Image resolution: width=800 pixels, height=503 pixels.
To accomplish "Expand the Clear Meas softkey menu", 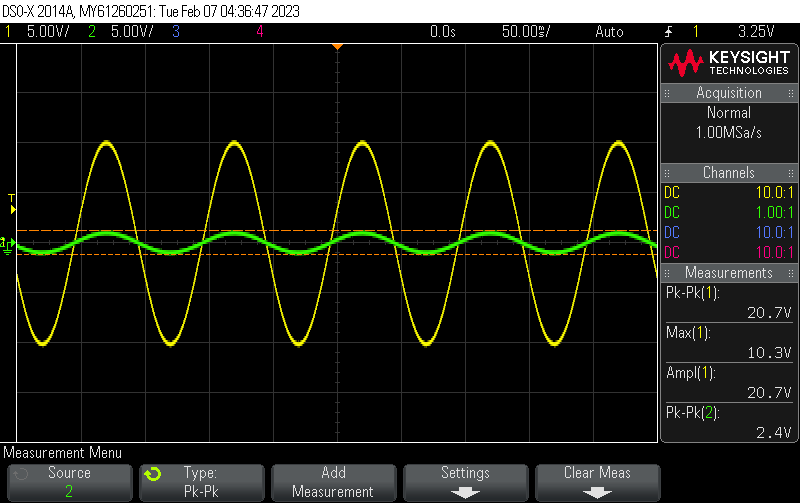I will point(597,482).
